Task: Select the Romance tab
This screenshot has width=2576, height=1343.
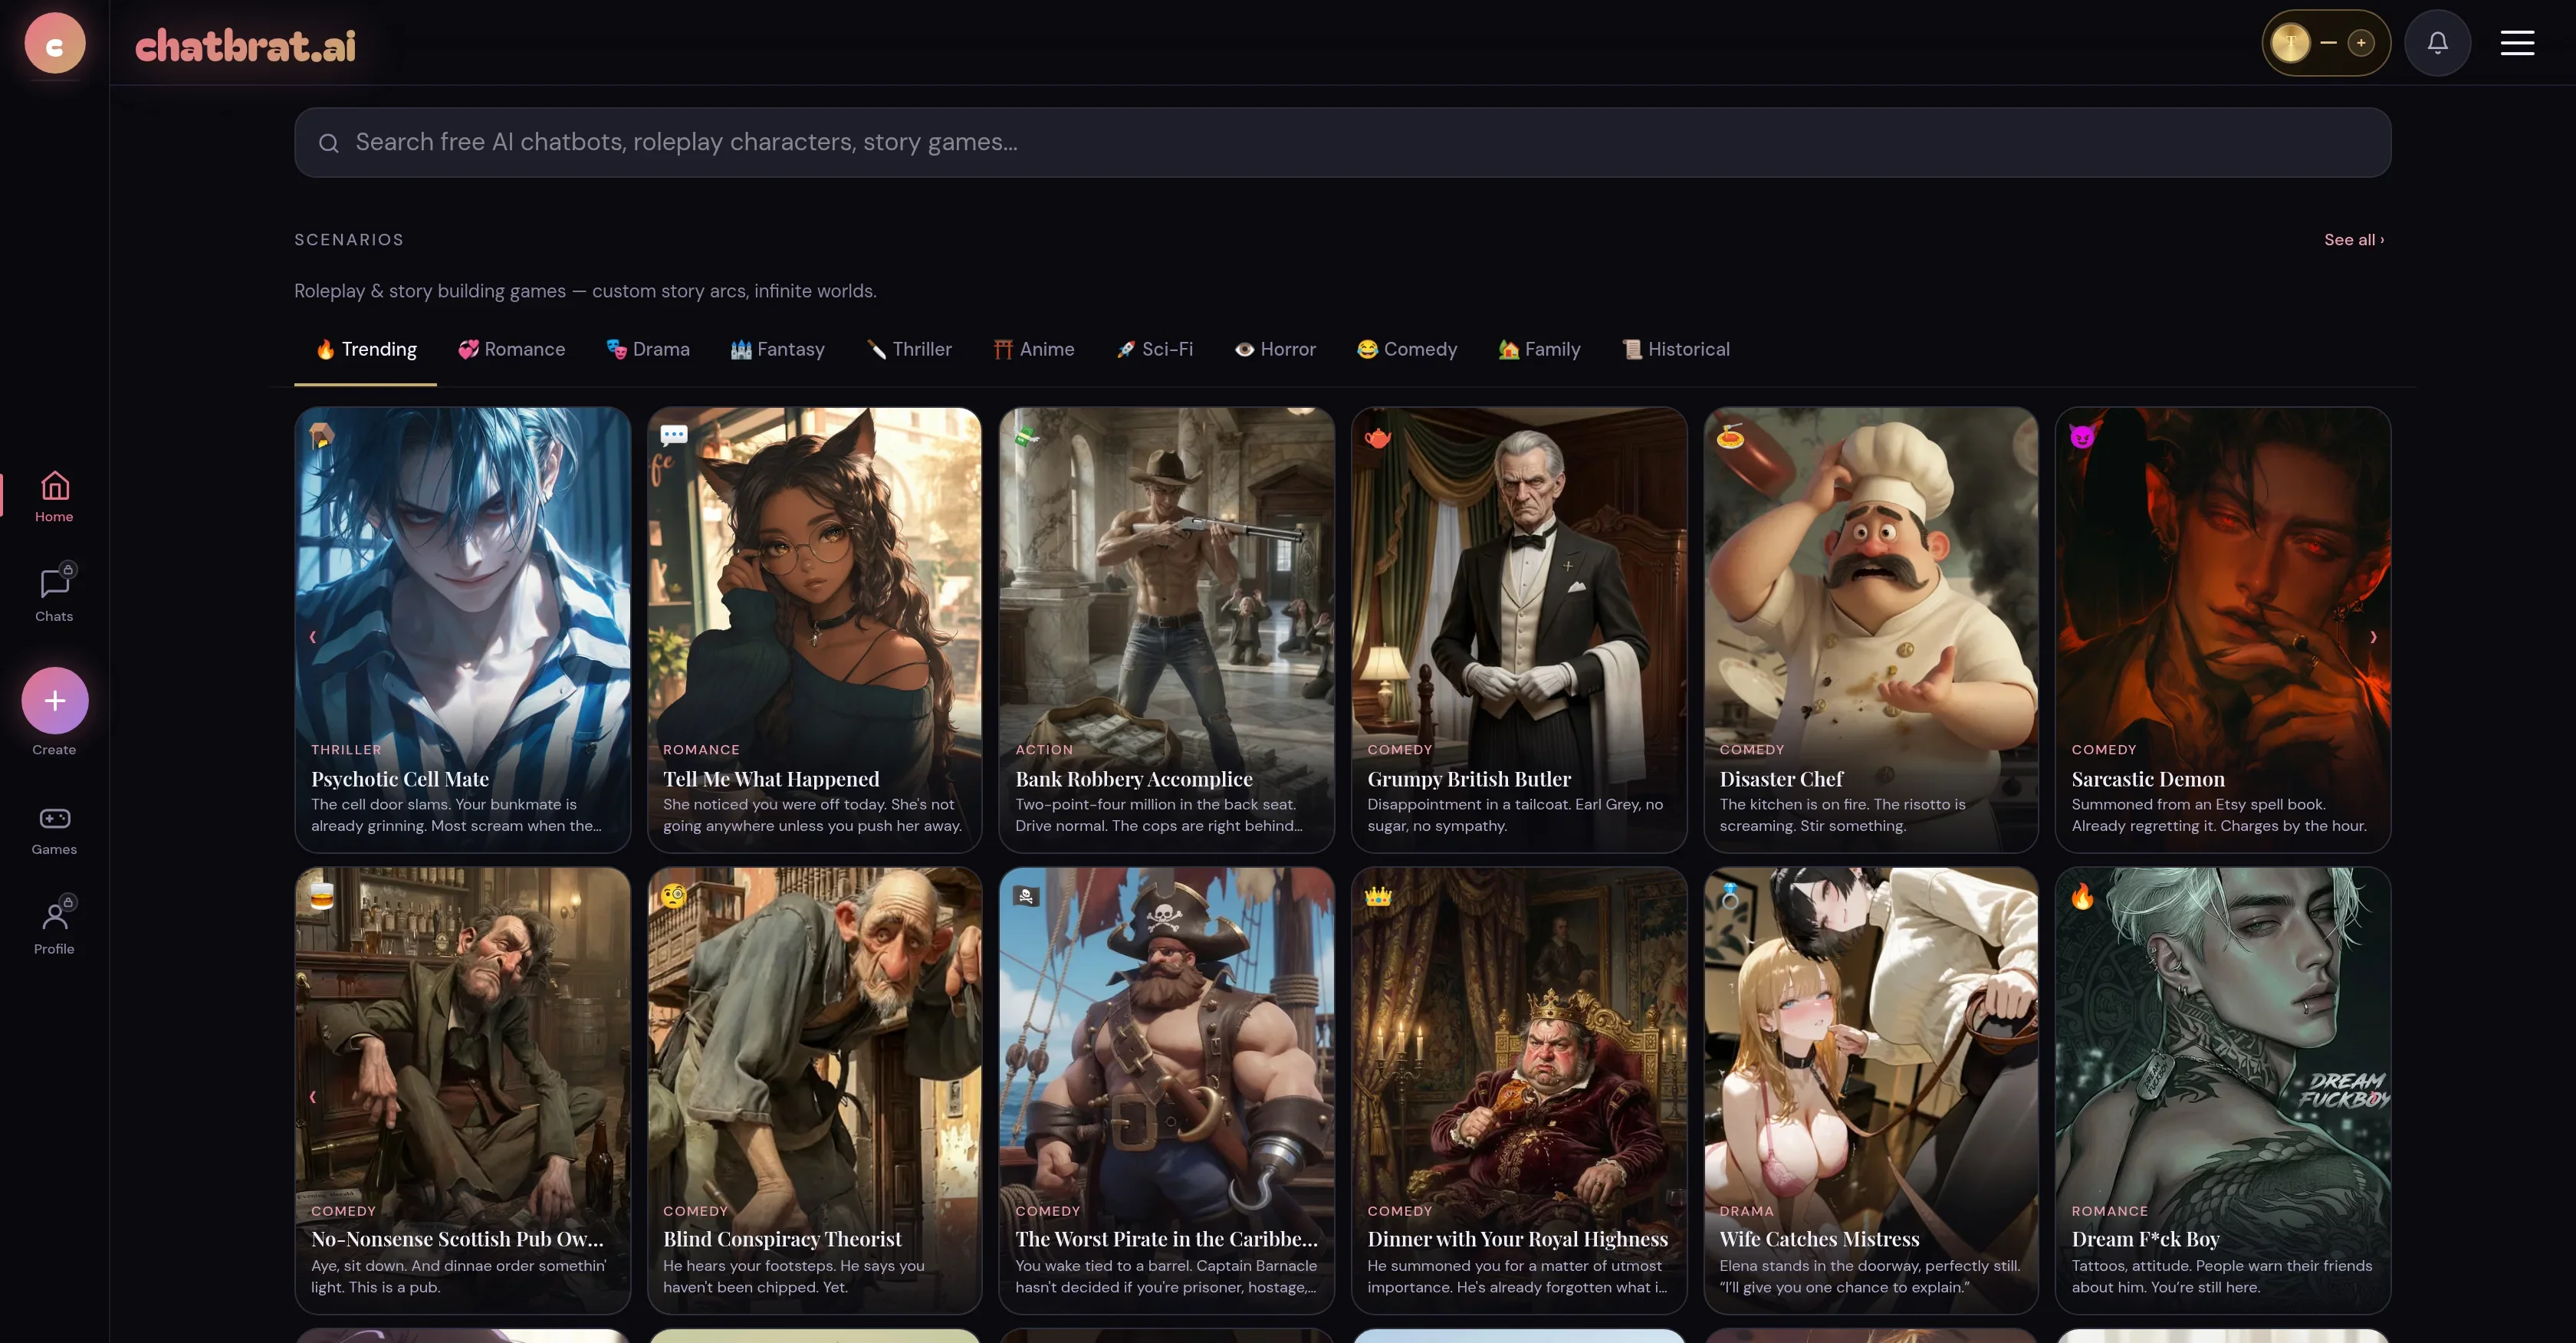Action: point(511,349)
